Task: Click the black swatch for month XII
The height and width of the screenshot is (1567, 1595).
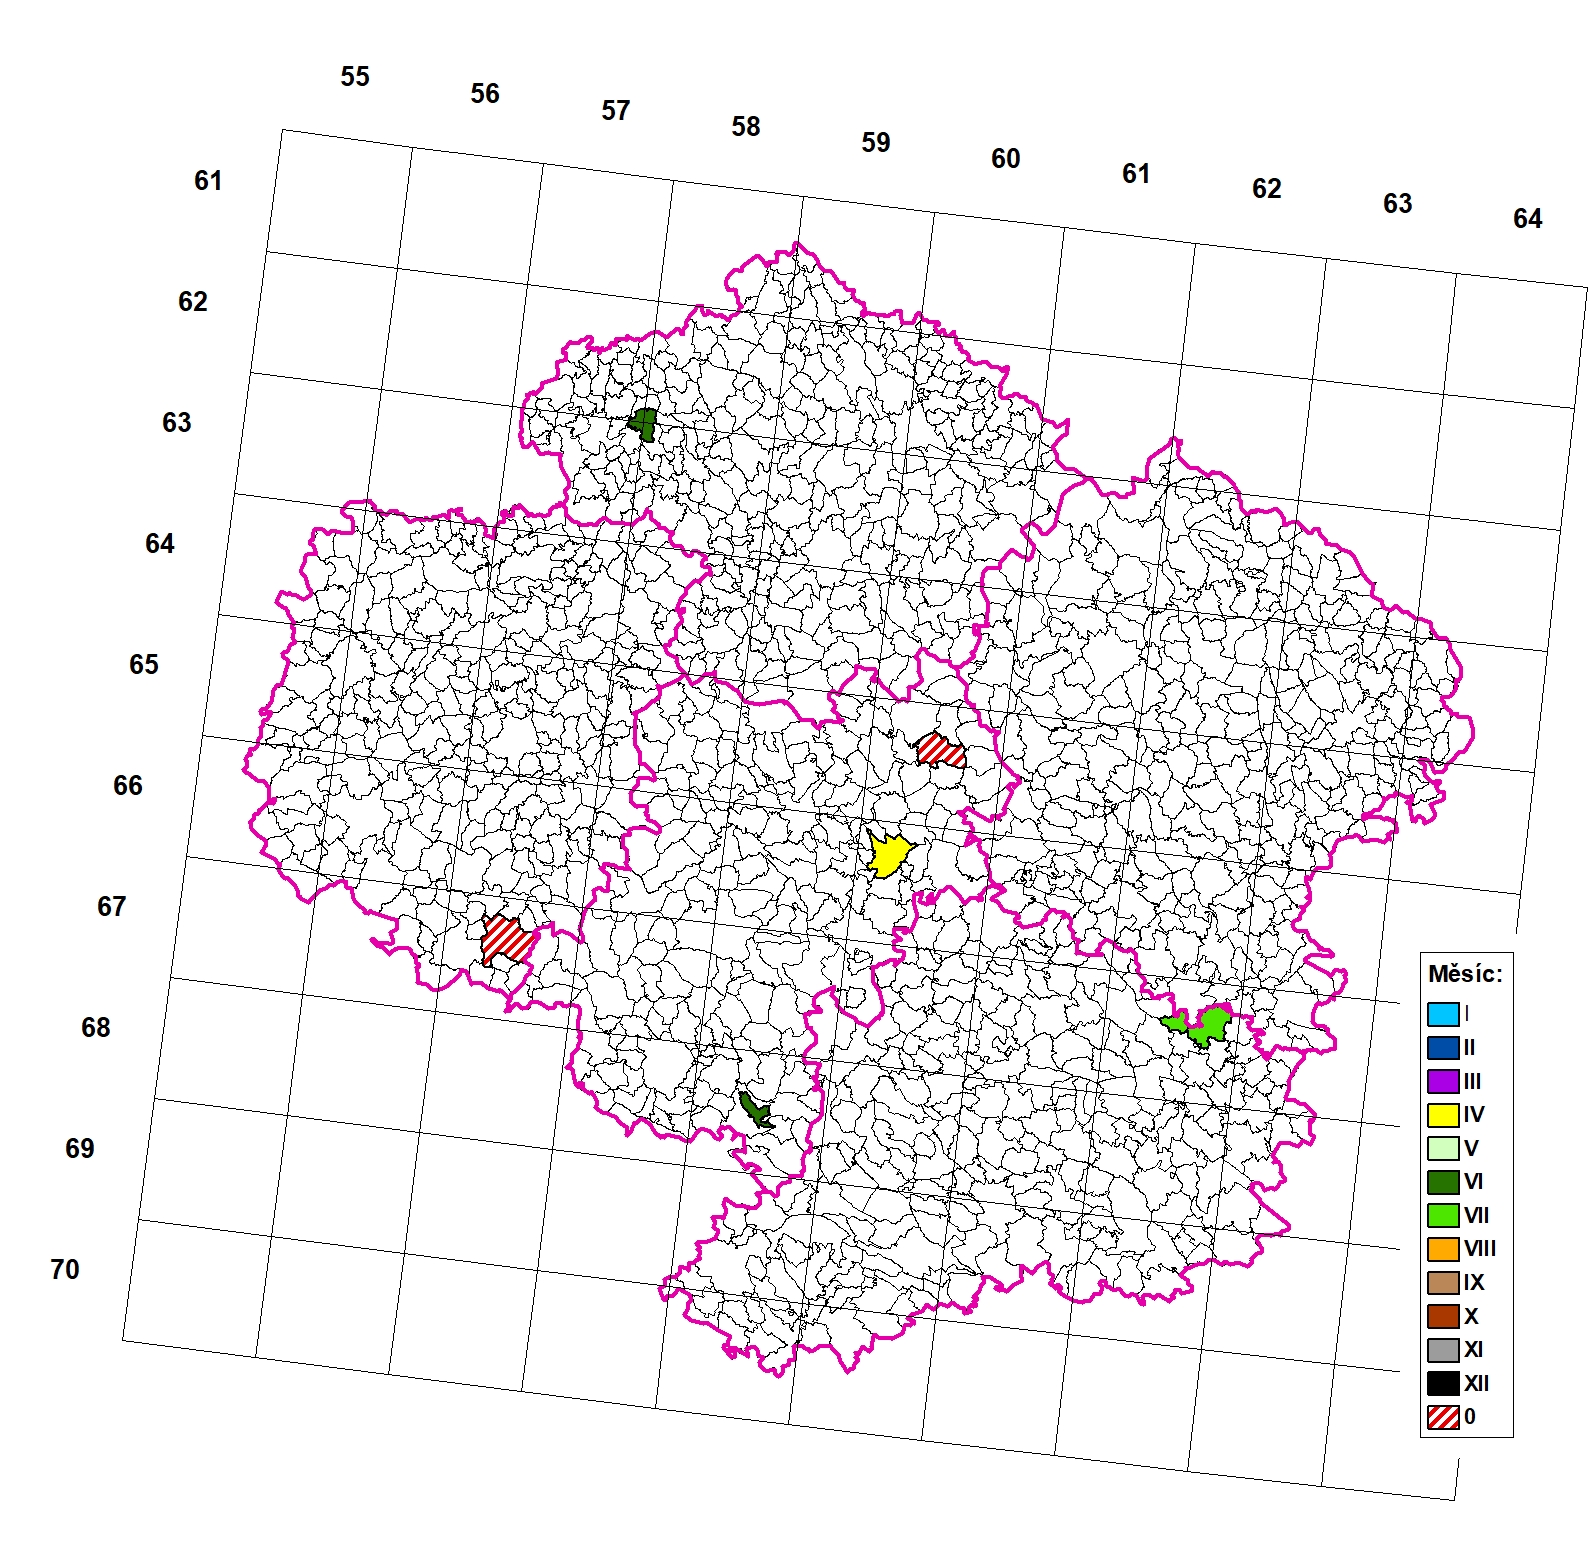Action: tap(1443, 1383)
